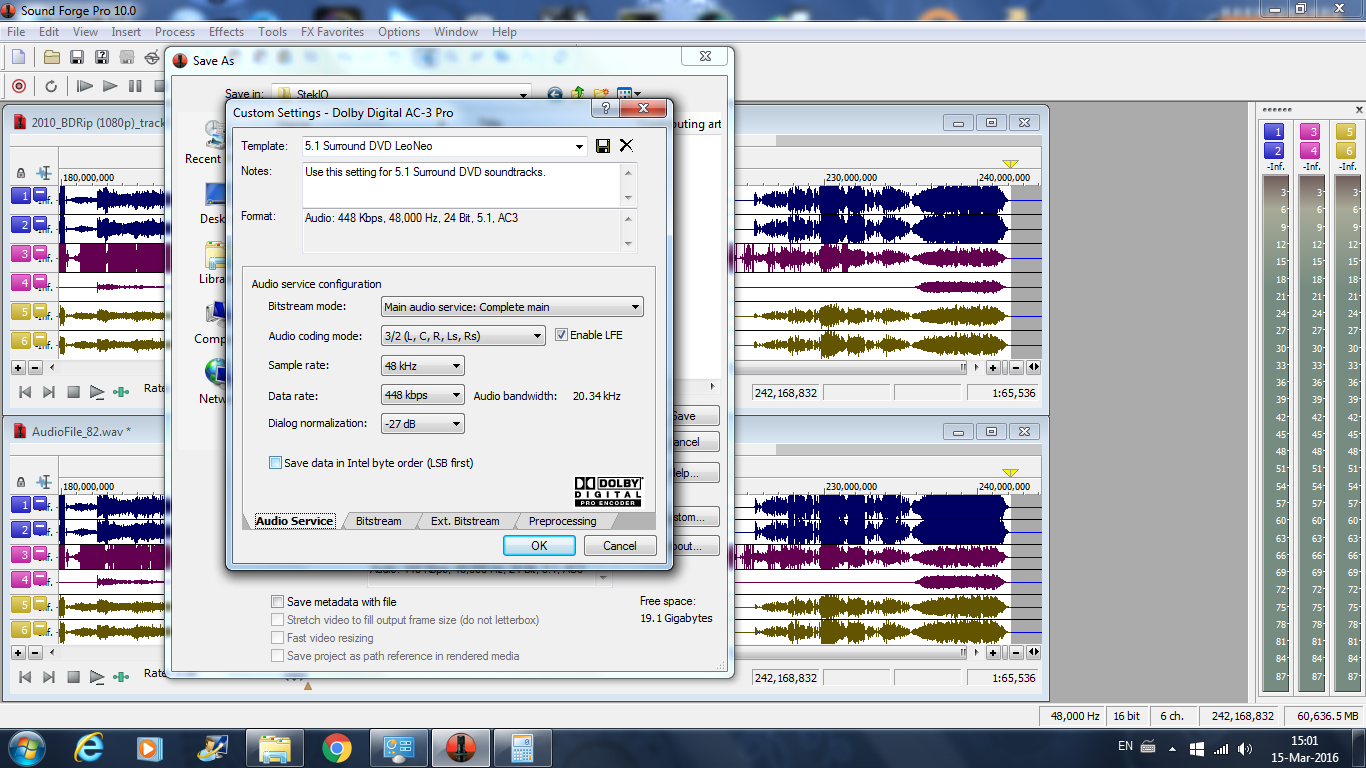Disable the Enable LFE checkbox
Viewport: 1366px width, 768px height.
click(561, 335)
